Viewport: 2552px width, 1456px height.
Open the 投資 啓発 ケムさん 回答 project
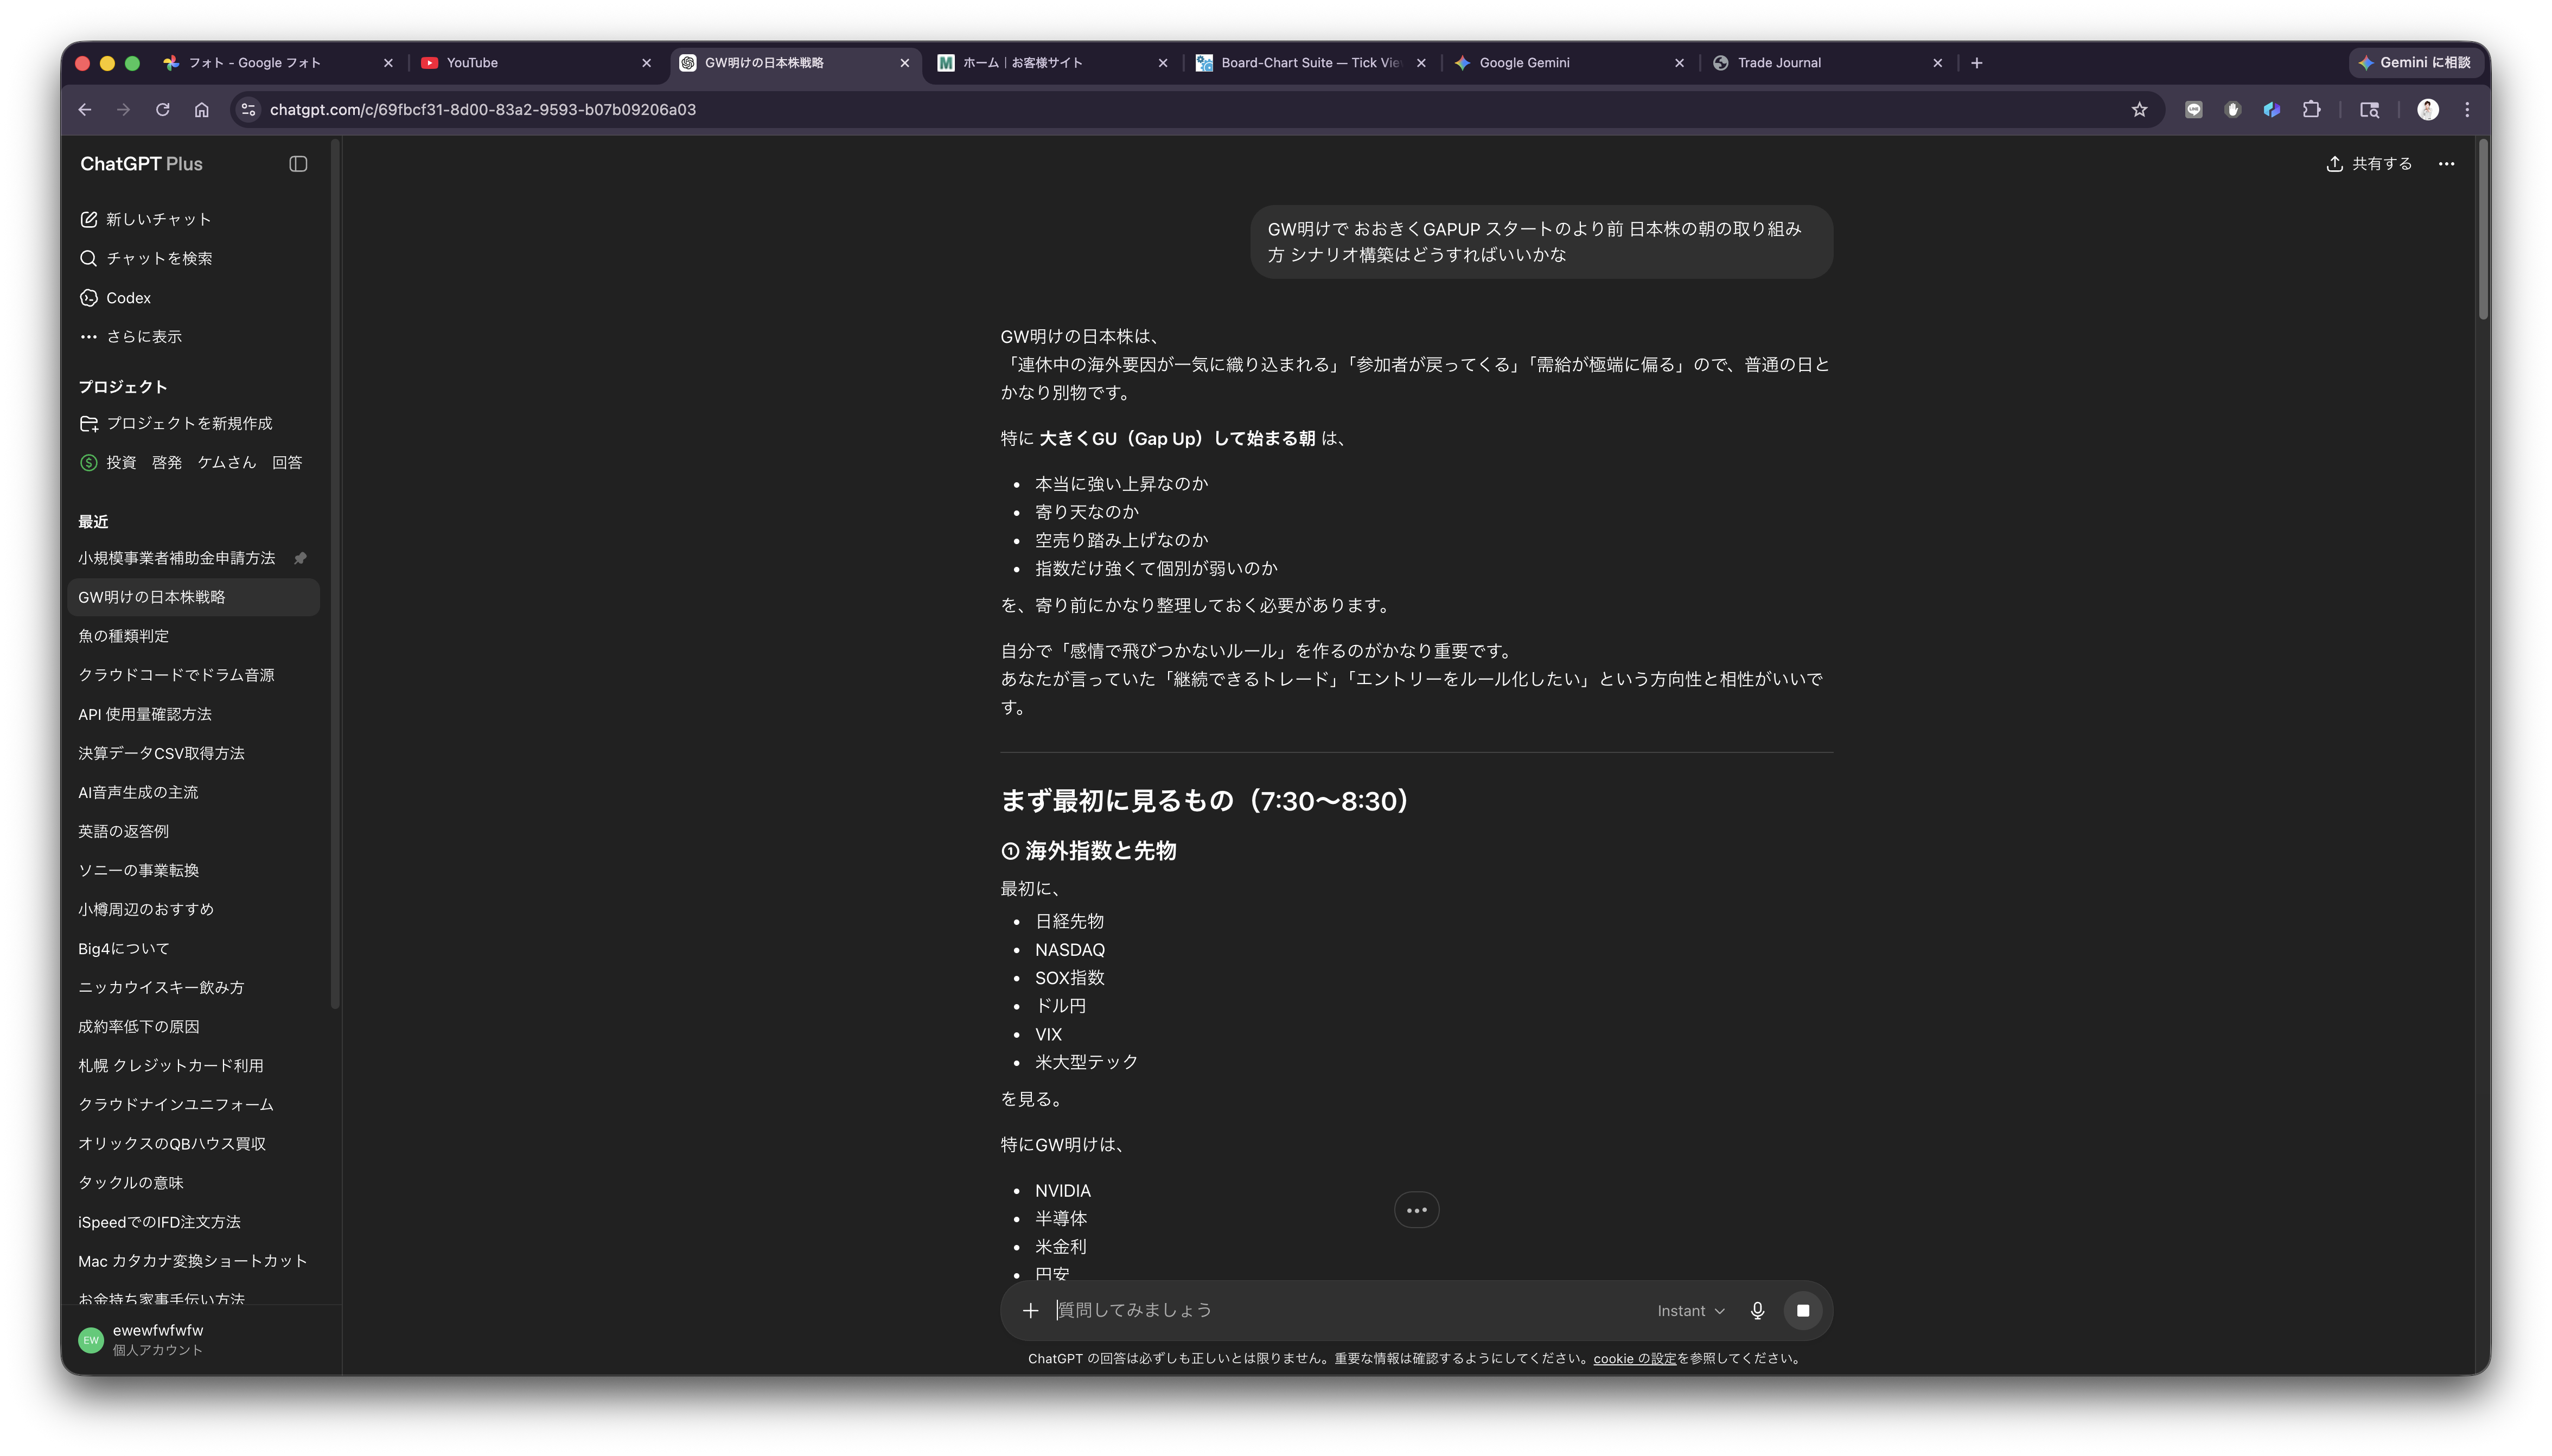[194, 462]
